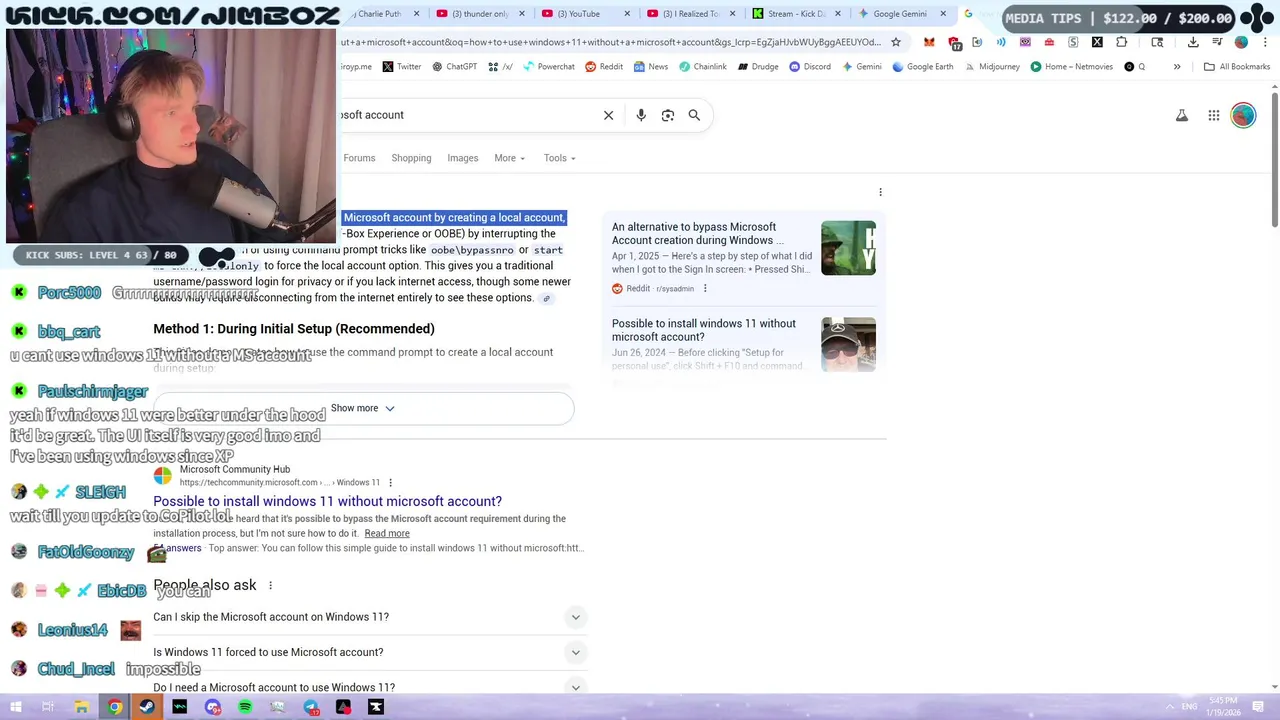Image resolution: width=1280 pixels, height=720 pixels.
Task: Open Steam from the taskbar
Action: coord(147,707)
